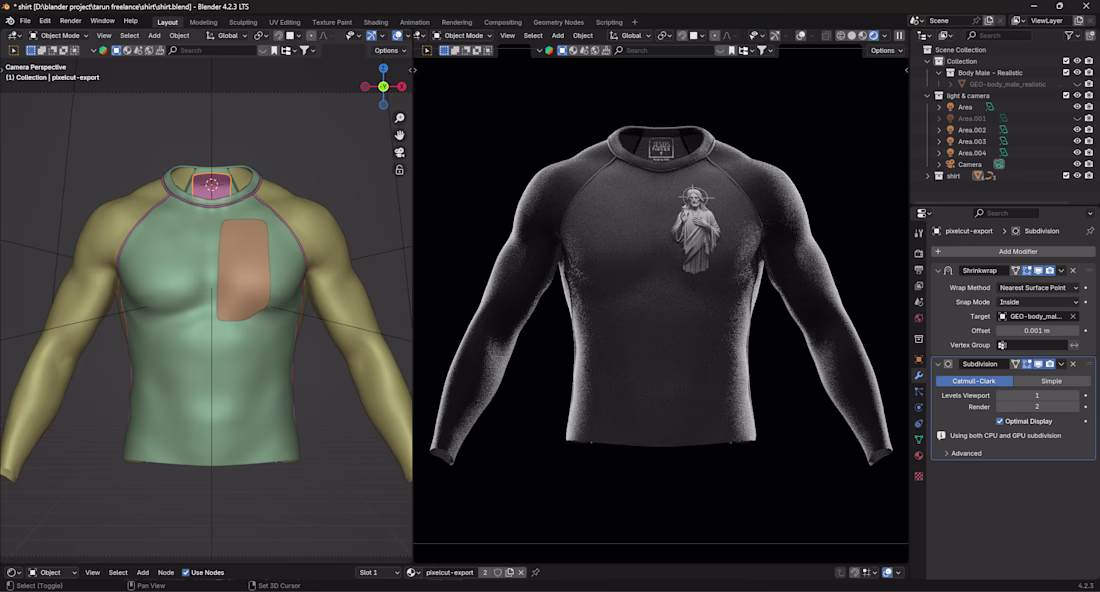Image resolution: width=1100 pixels, height=592 pixels.
Task: Click the Render levels value field
Action: pyautogui.click(x=1038, y=407)
